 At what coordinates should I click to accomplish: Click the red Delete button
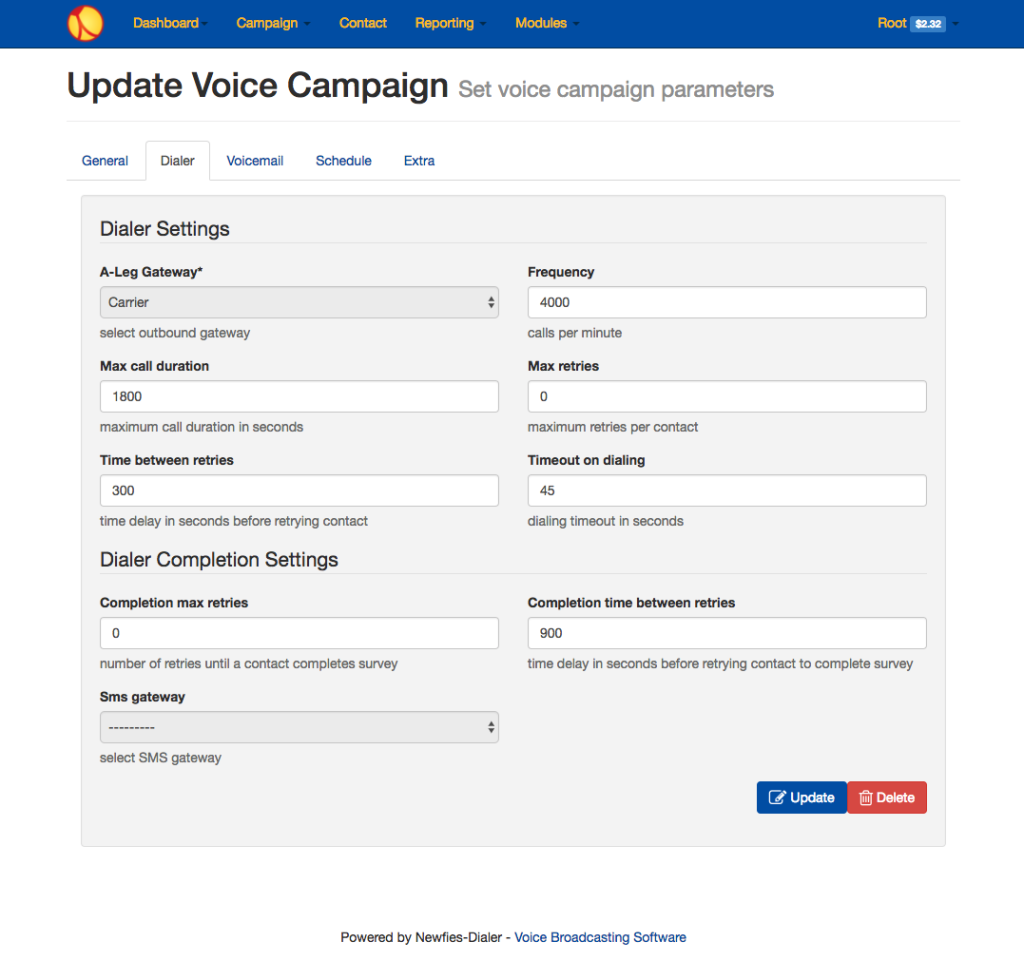[x=887, y=797]
